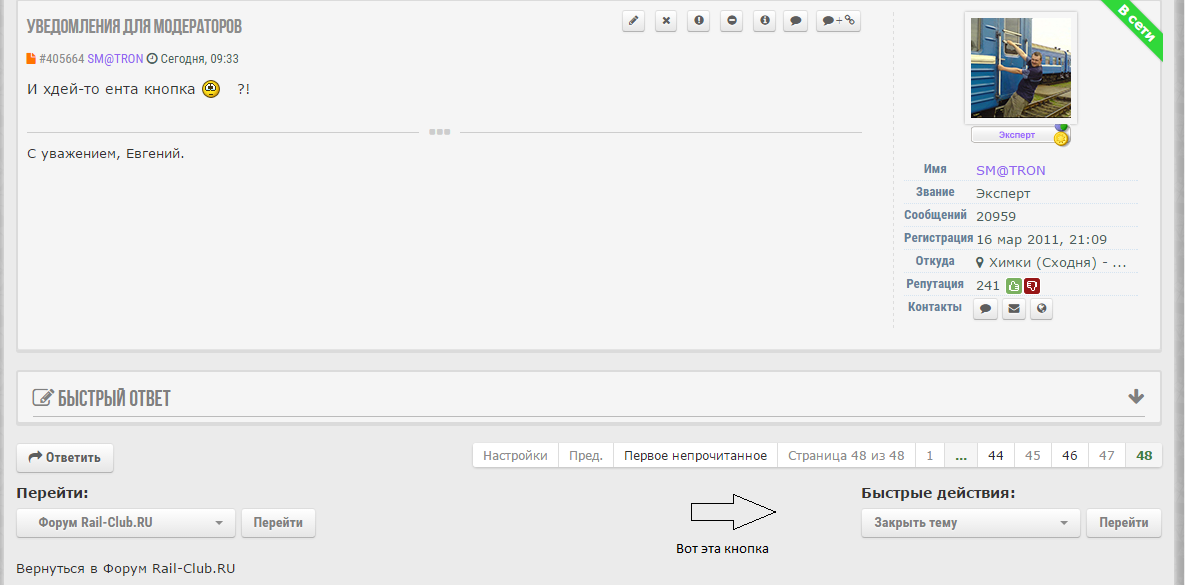The image size is (1185, 585).
Task: Open Настройки in the pagination bar
Action: point(515,456)
